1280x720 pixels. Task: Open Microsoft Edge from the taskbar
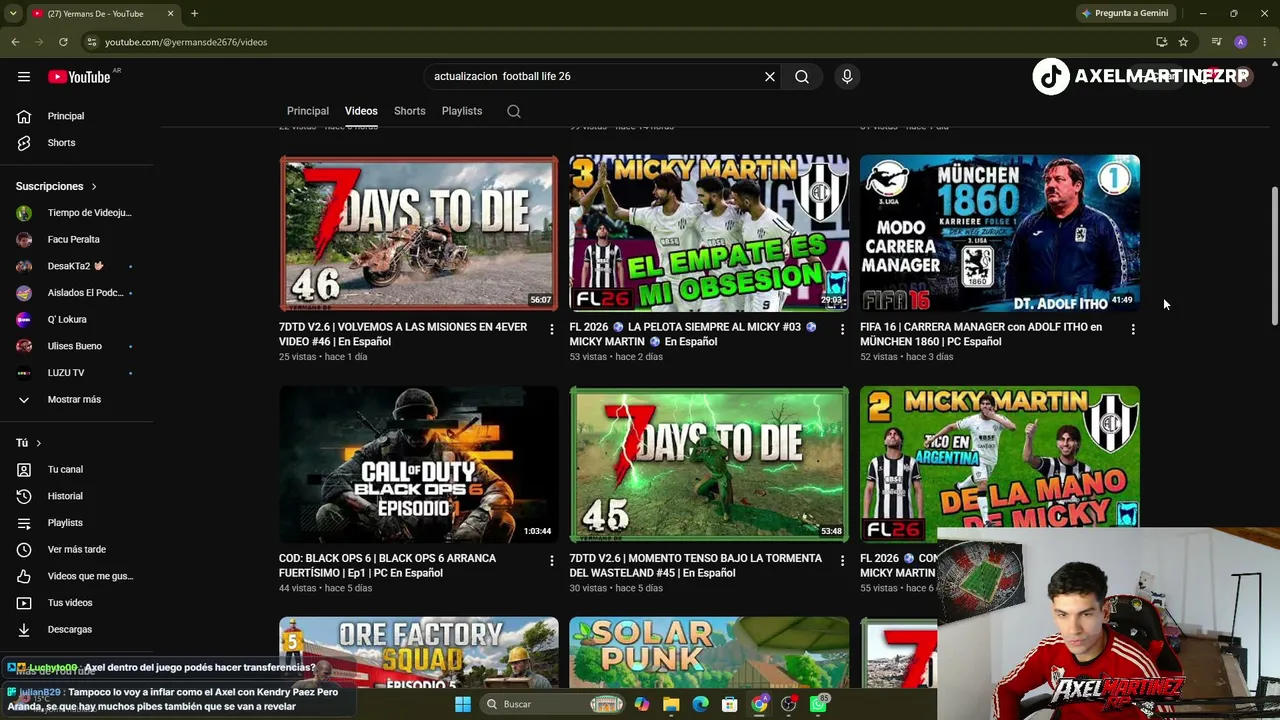click(700, 704)
